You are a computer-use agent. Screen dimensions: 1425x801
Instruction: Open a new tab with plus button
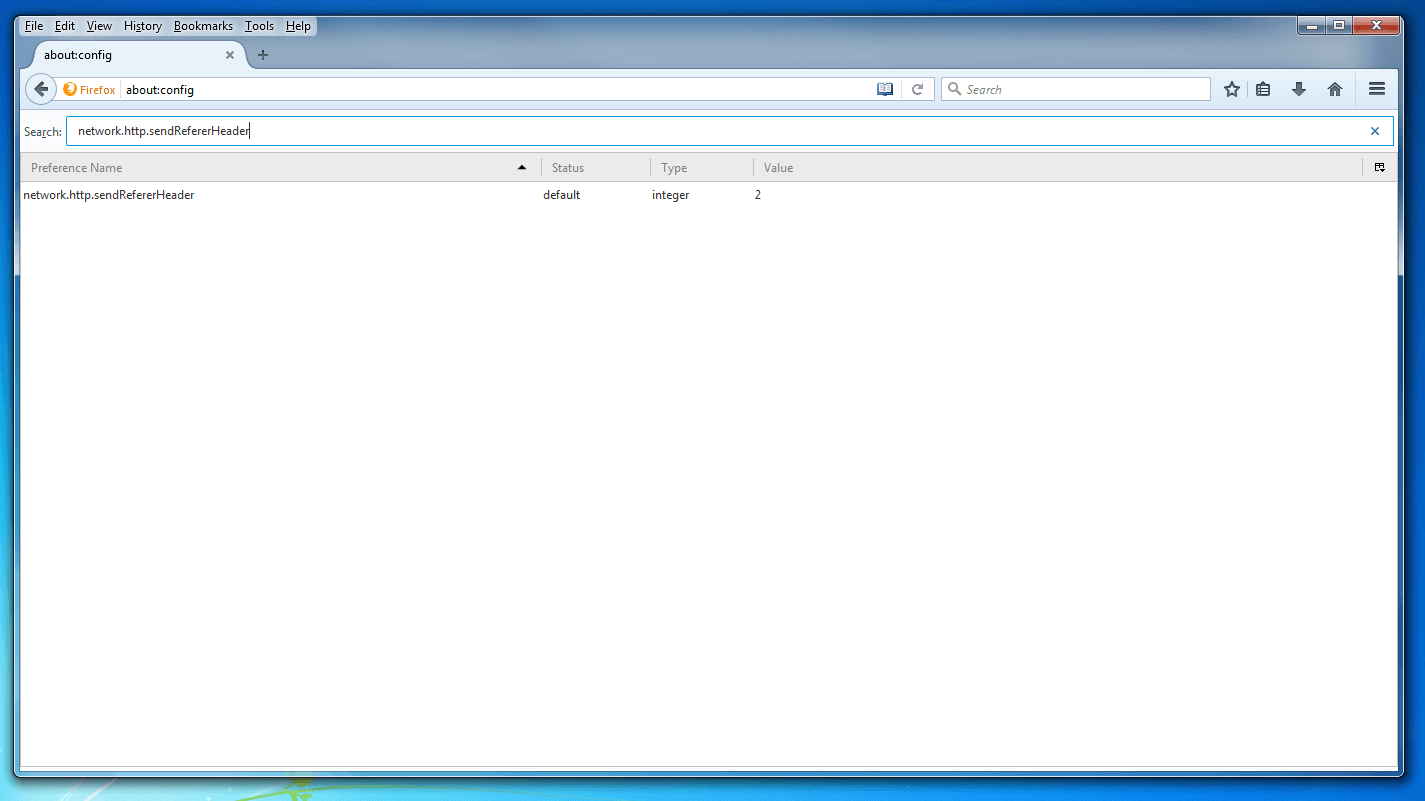(263, 55)
